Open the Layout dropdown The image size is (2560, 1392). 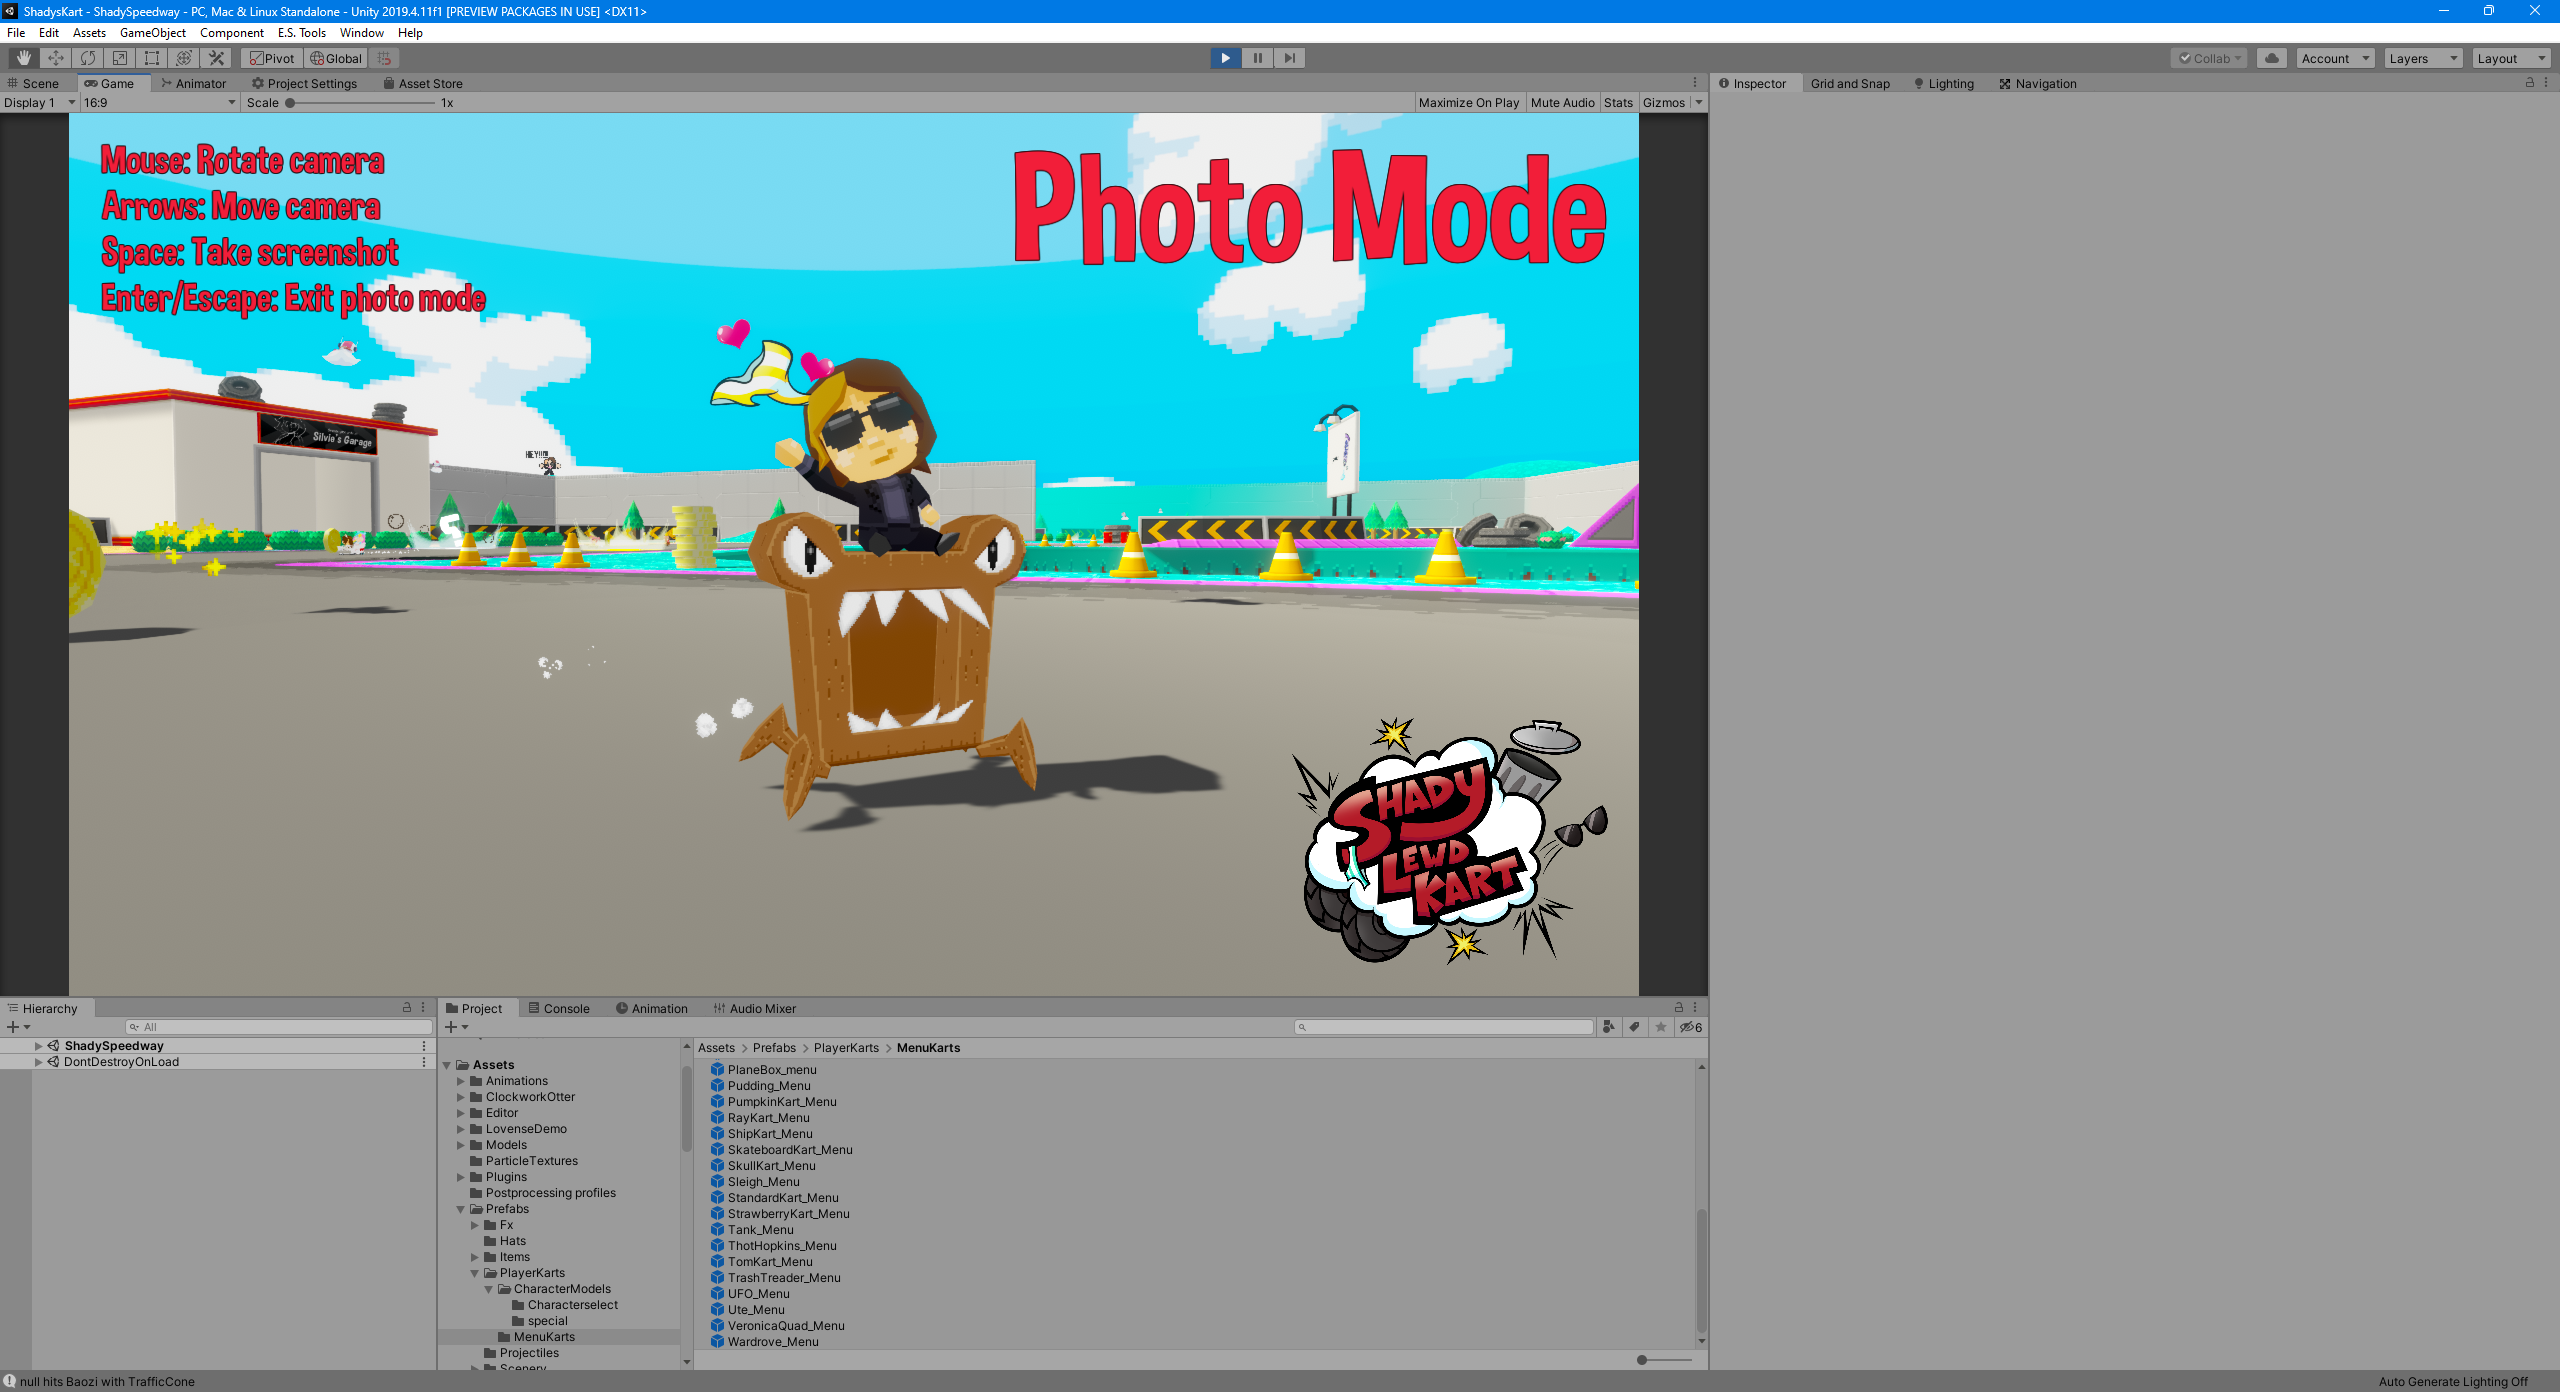coord(2511,58)
